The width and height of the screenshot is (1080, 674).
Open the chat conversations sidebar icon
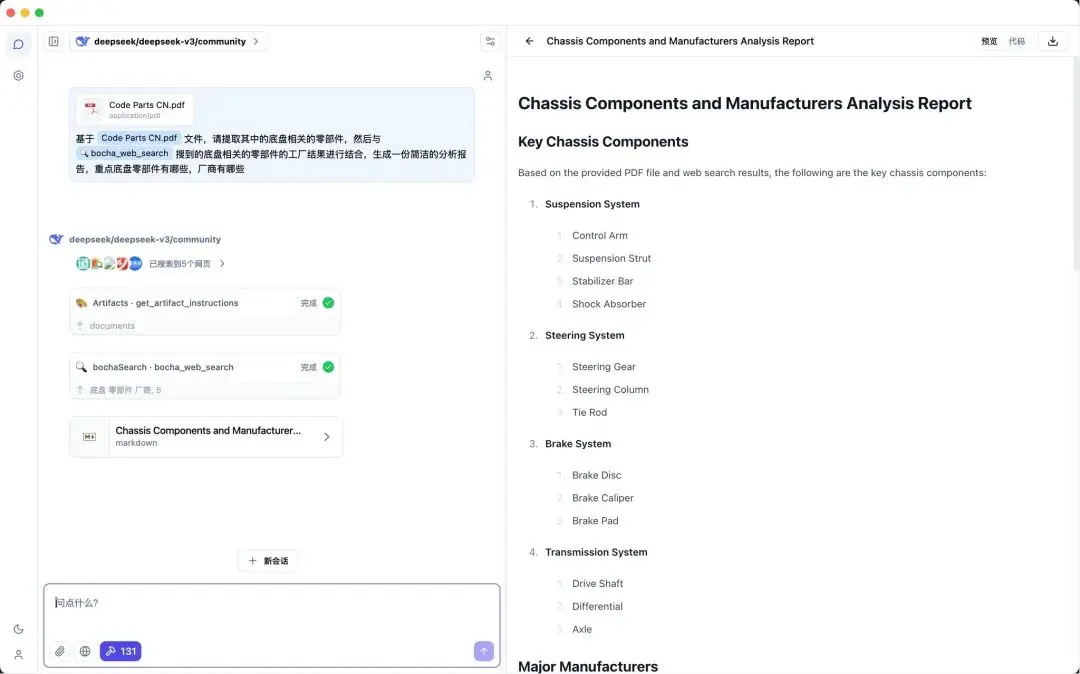pyautogui.click(x=18, y=44)
